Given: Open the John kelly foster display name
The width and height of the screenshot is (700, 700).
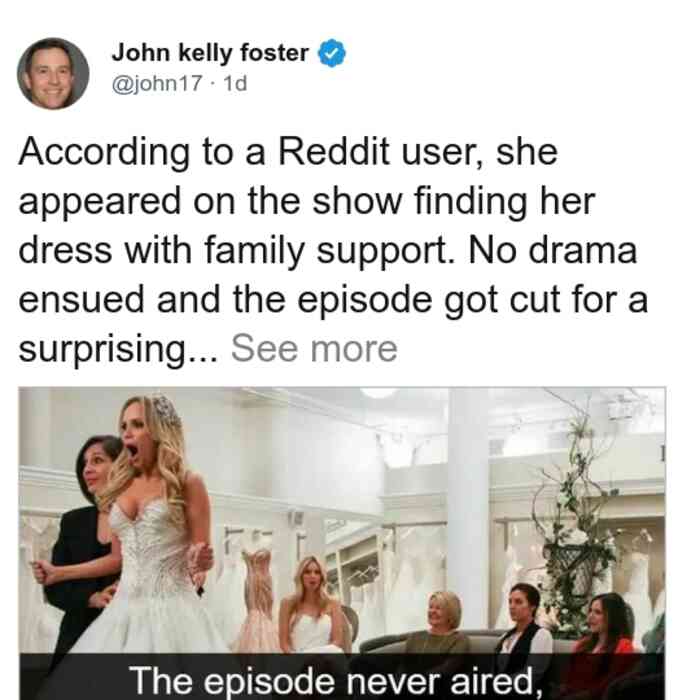Looking at the screenshot, I should [x=210, y=53].
